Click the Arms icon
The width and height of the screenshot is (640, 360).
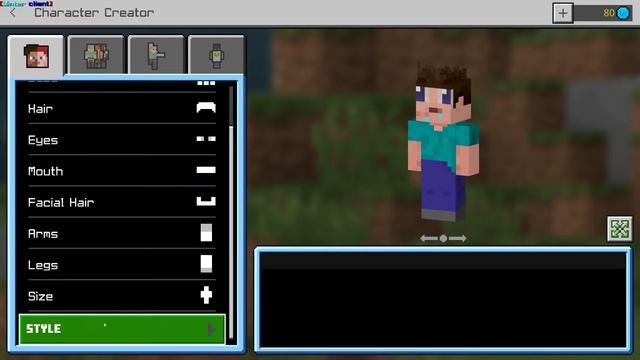[x=206, y=233]
